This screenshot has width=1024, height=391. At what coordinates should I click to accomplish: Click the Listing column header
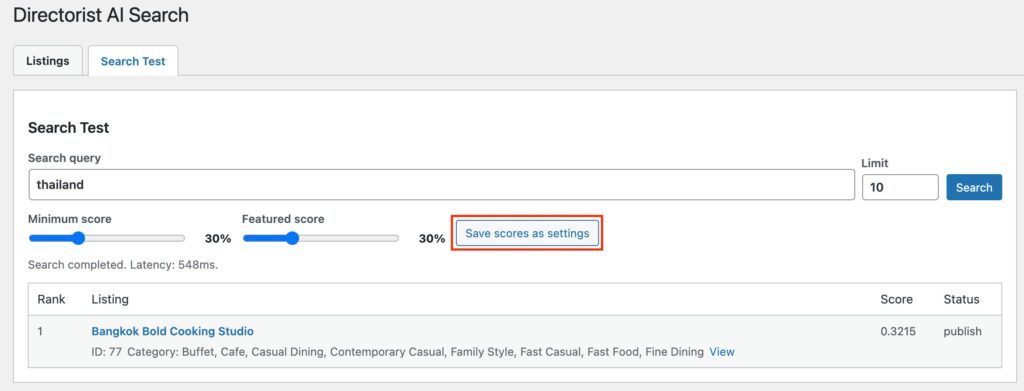click(x=110, y=300)
